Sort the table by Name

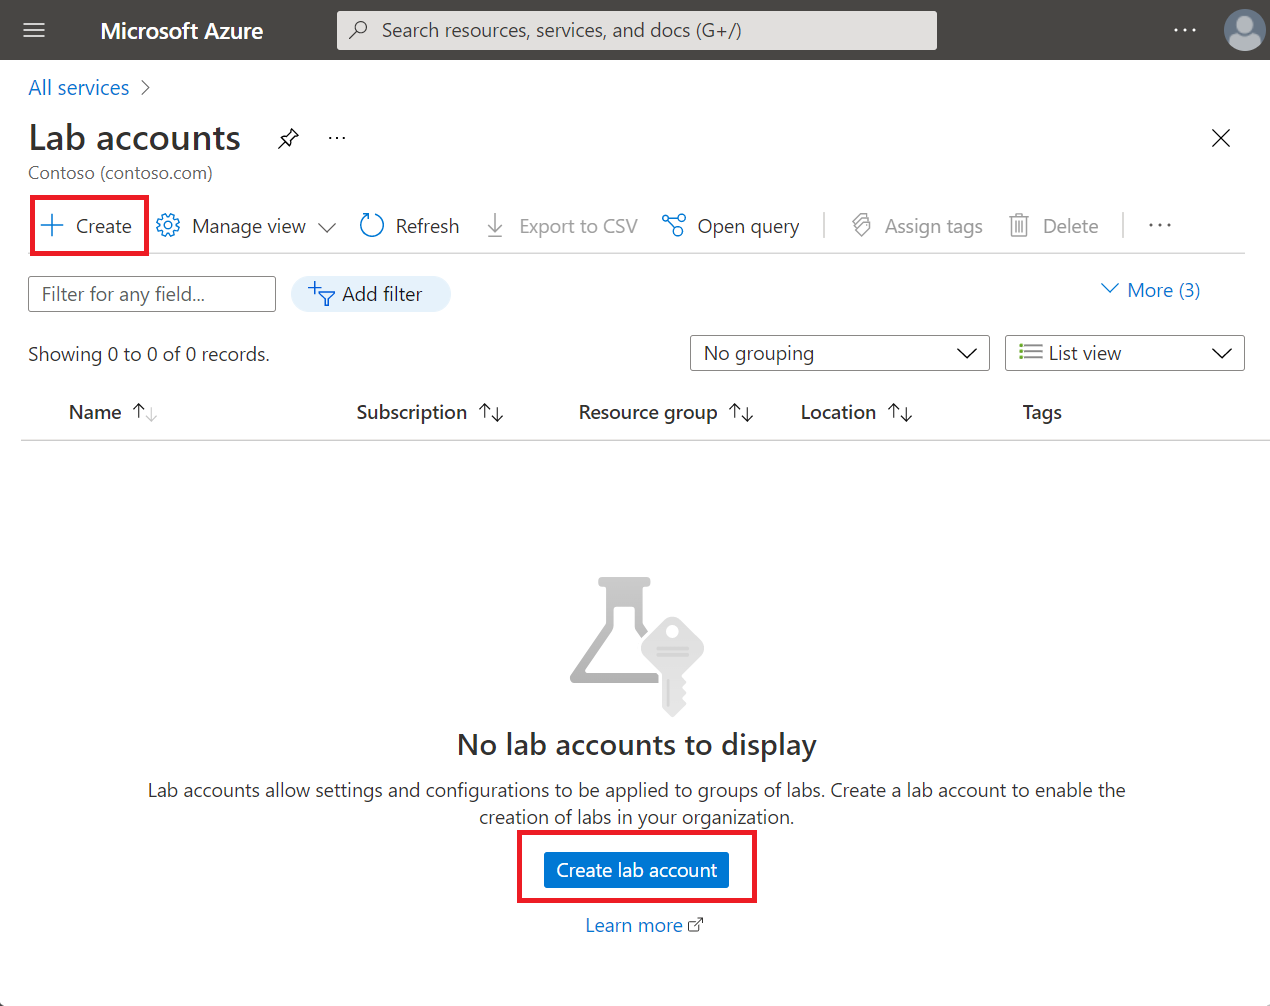click(95, 412)
